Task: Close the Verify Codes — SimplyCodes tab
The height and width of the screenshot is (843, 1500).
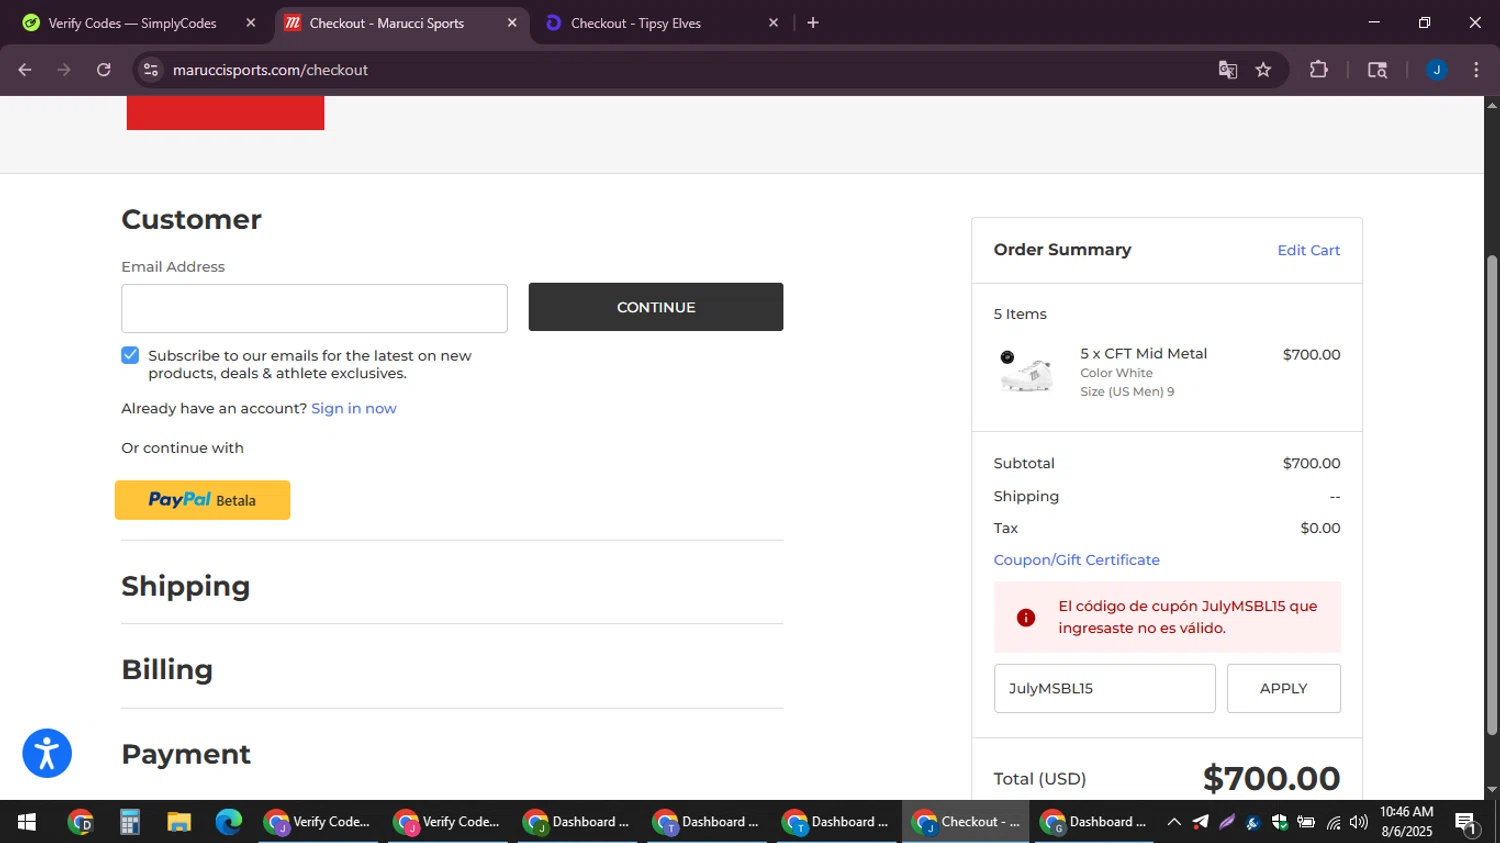Action: coord(251,23)
